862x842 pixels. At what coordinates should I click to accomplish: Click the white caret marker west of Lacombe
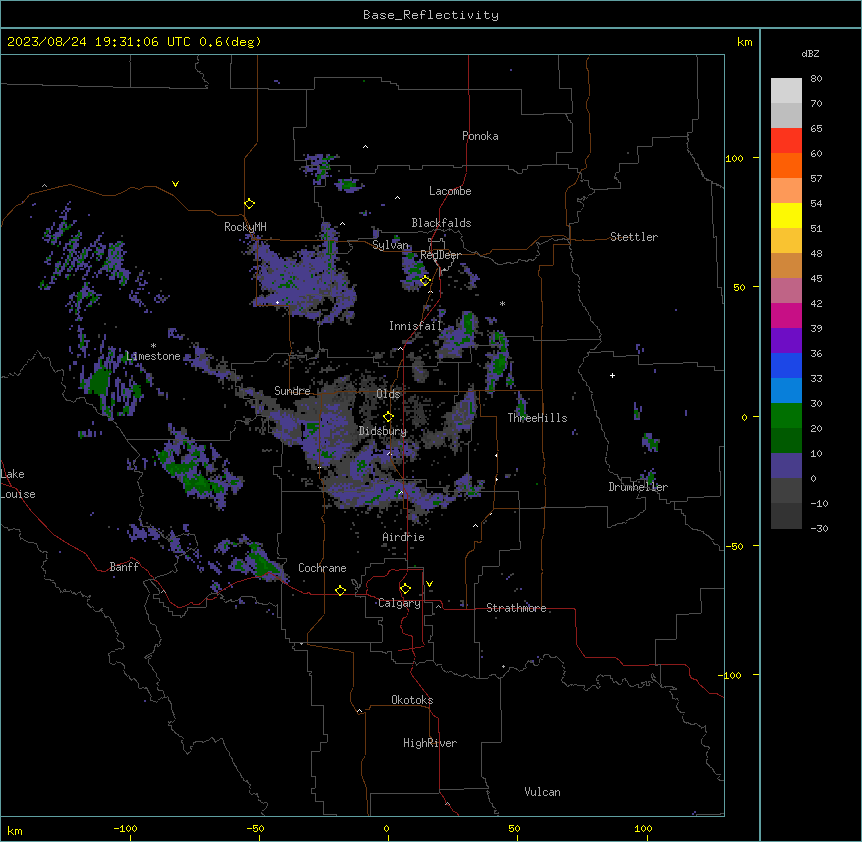[397, 197]
